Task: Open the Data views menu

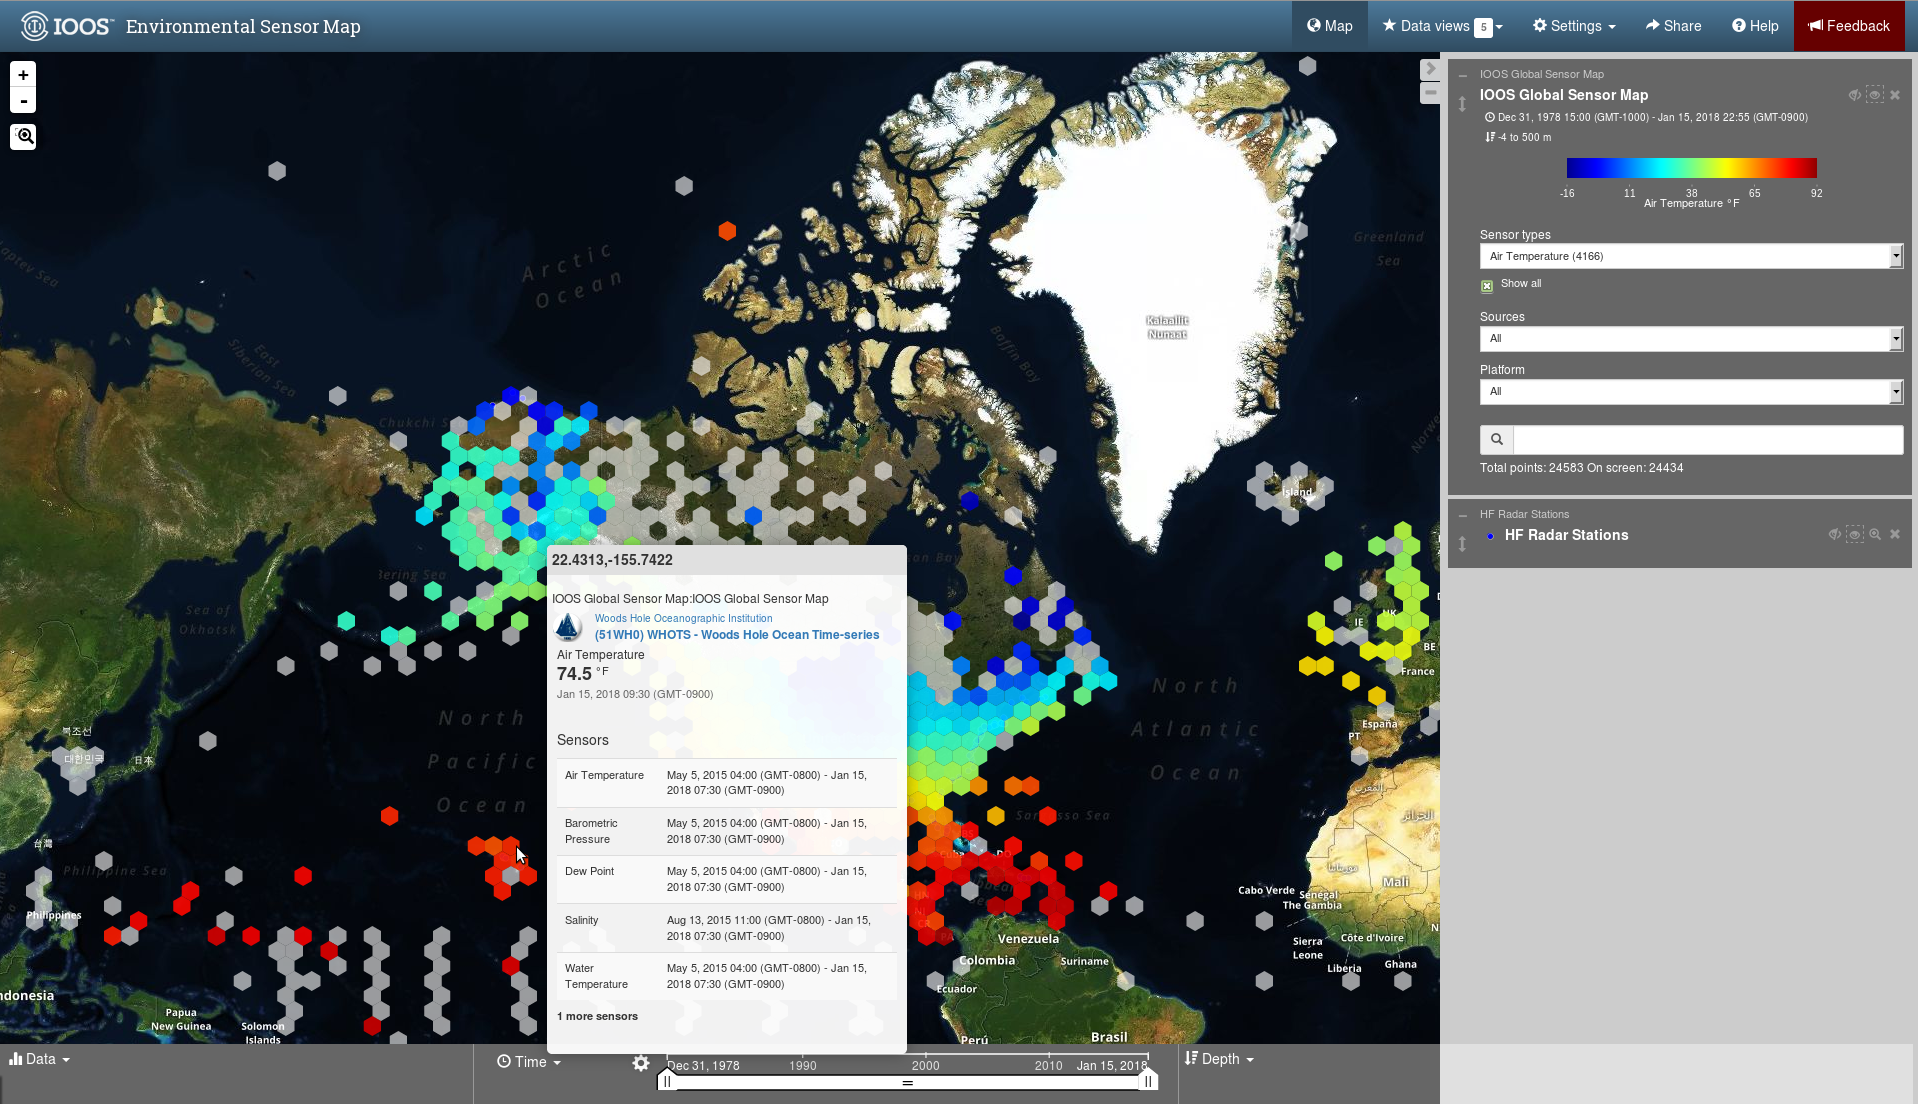Action: point(1442,26)
